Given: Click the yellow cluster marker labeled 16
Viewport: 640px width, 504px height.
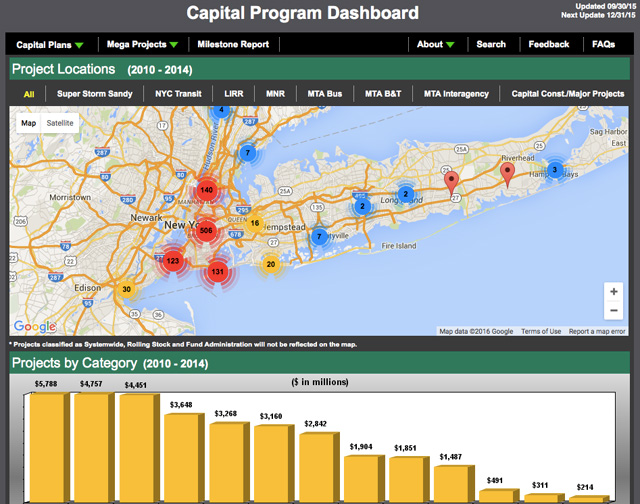Looking at the screenshot, I should (255, 223).
